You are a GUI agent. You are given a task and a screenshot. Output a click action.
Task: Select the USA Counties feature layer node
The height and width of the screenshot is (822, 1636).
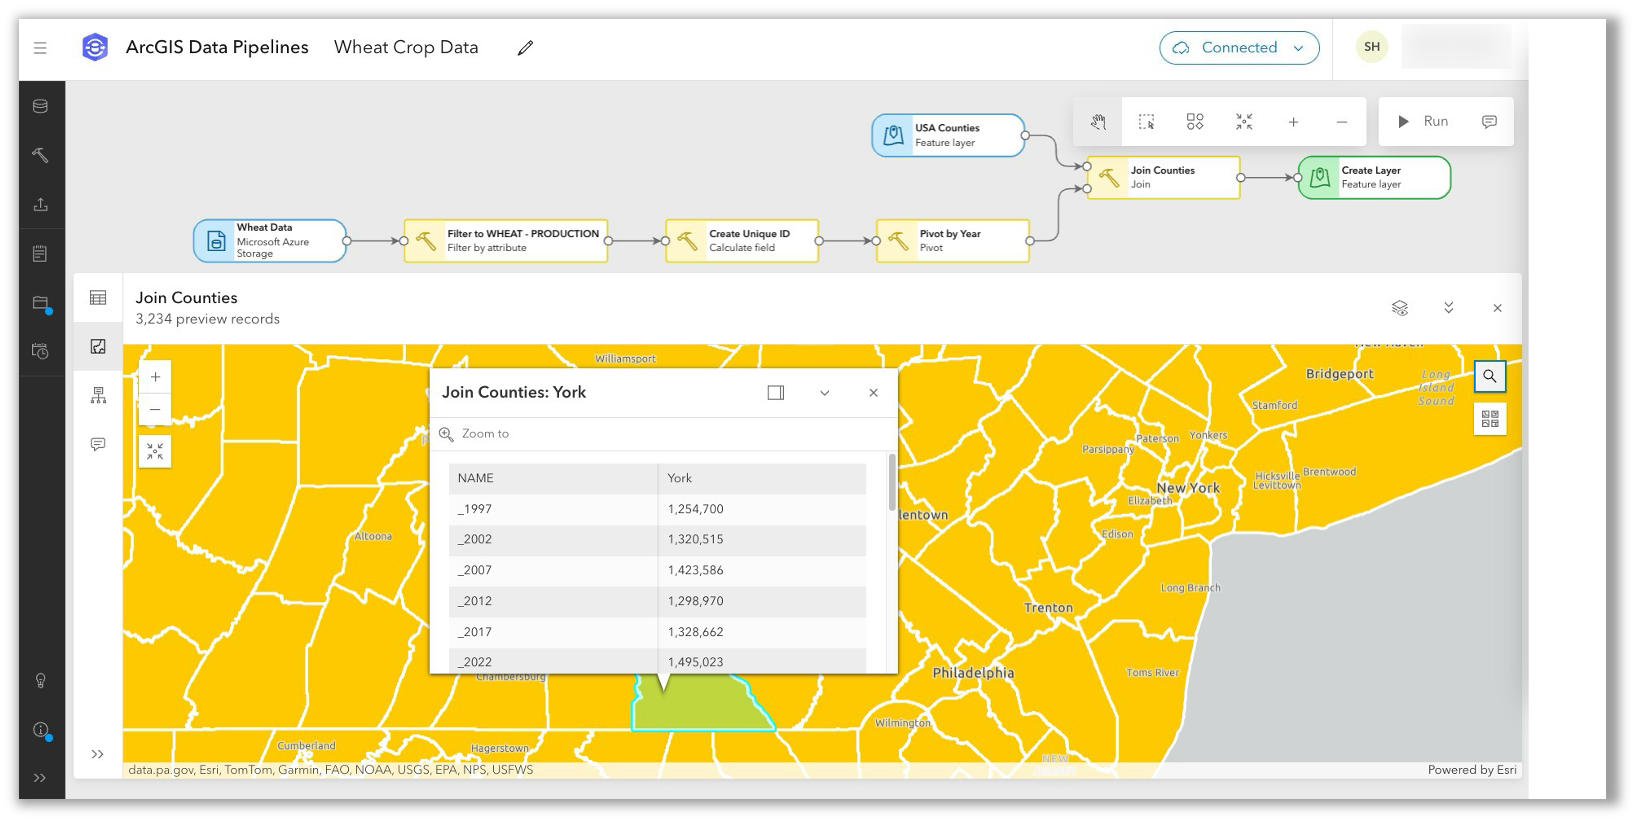coord(948,135)
